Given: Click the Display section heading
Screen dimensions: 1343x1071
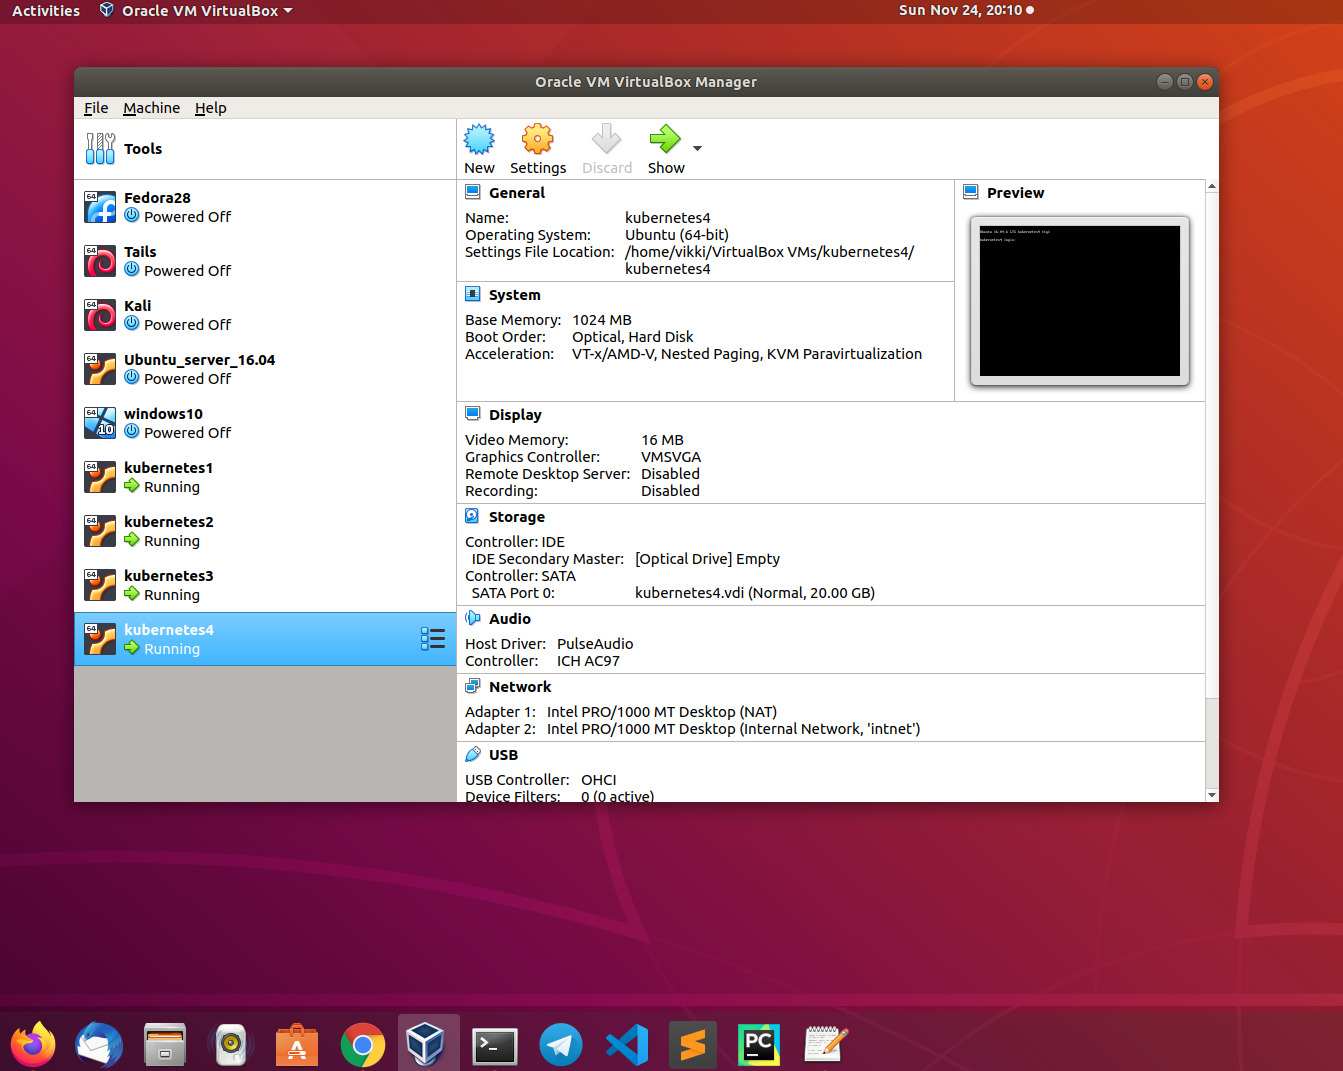Looking at the screenshot, I should pyautogui.click(x=515, y=415).
